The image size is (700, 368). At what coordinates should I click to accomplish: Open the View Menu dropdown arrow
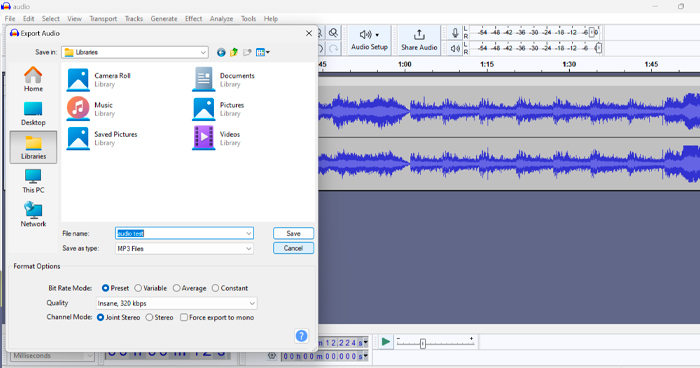click(x=268, y=53)
